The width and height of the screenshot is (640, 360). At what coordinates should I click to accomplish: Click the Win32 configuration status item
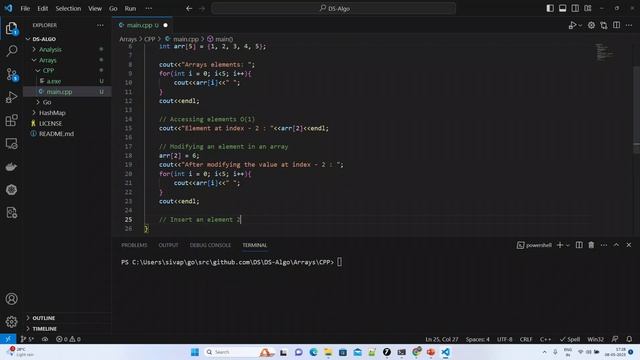click(x=595, y=339)
